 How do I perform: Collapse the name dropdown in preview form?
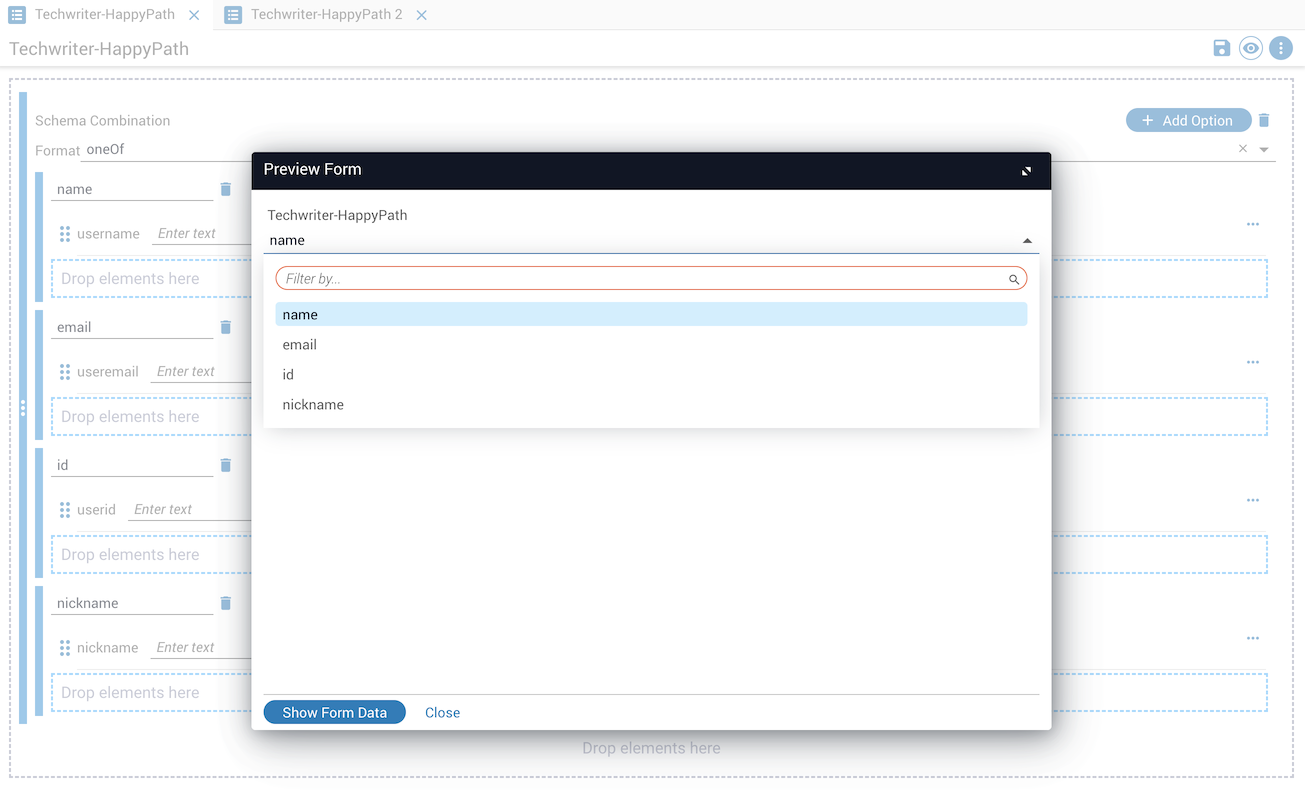[x=1027, y=241]
